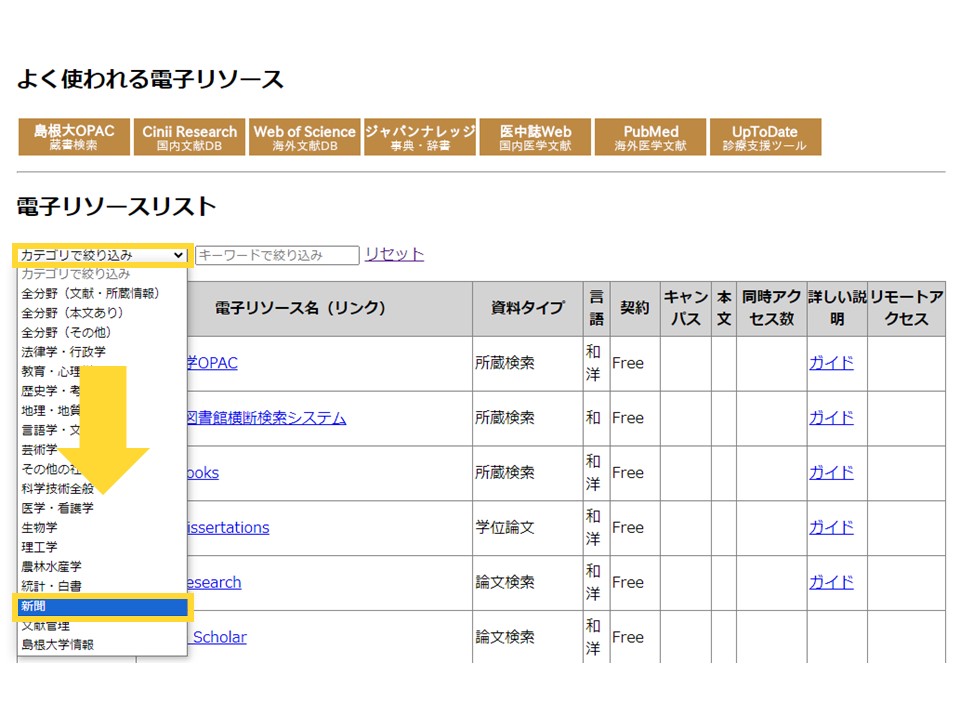Click the キャンパス column header
The width and height of the screenshot is (960, 720).
pos(686,308)
